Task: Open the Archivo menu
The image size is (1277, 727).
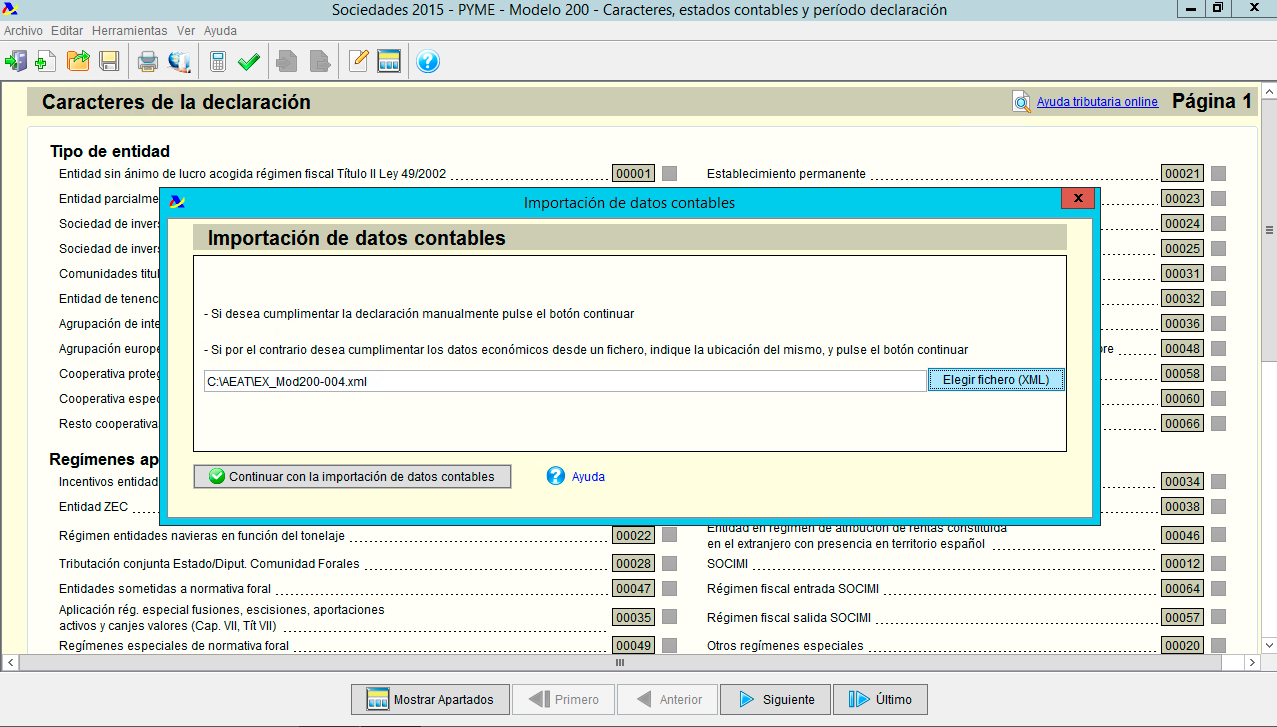Action: [x=23, y=31]
